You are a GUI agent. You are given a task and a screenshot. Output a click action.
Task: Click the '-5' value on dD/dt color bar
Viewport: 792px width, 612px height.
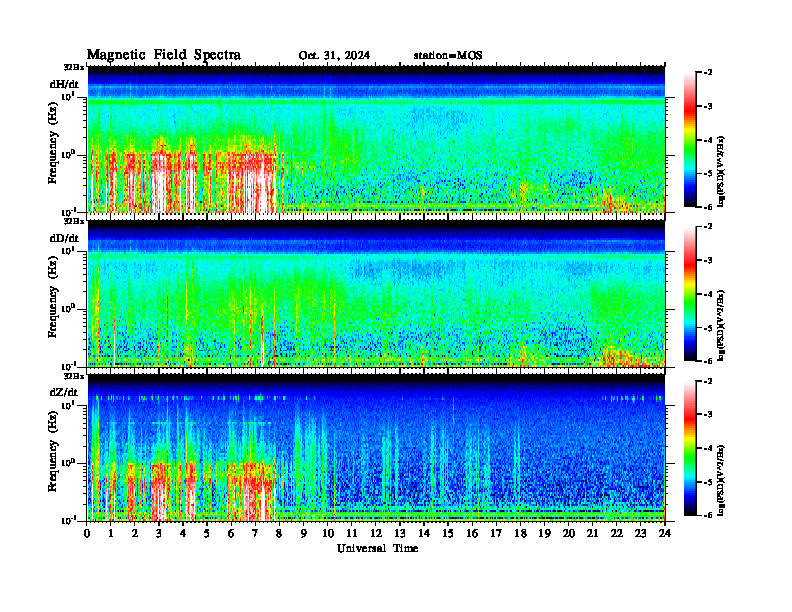coord(708,328)
